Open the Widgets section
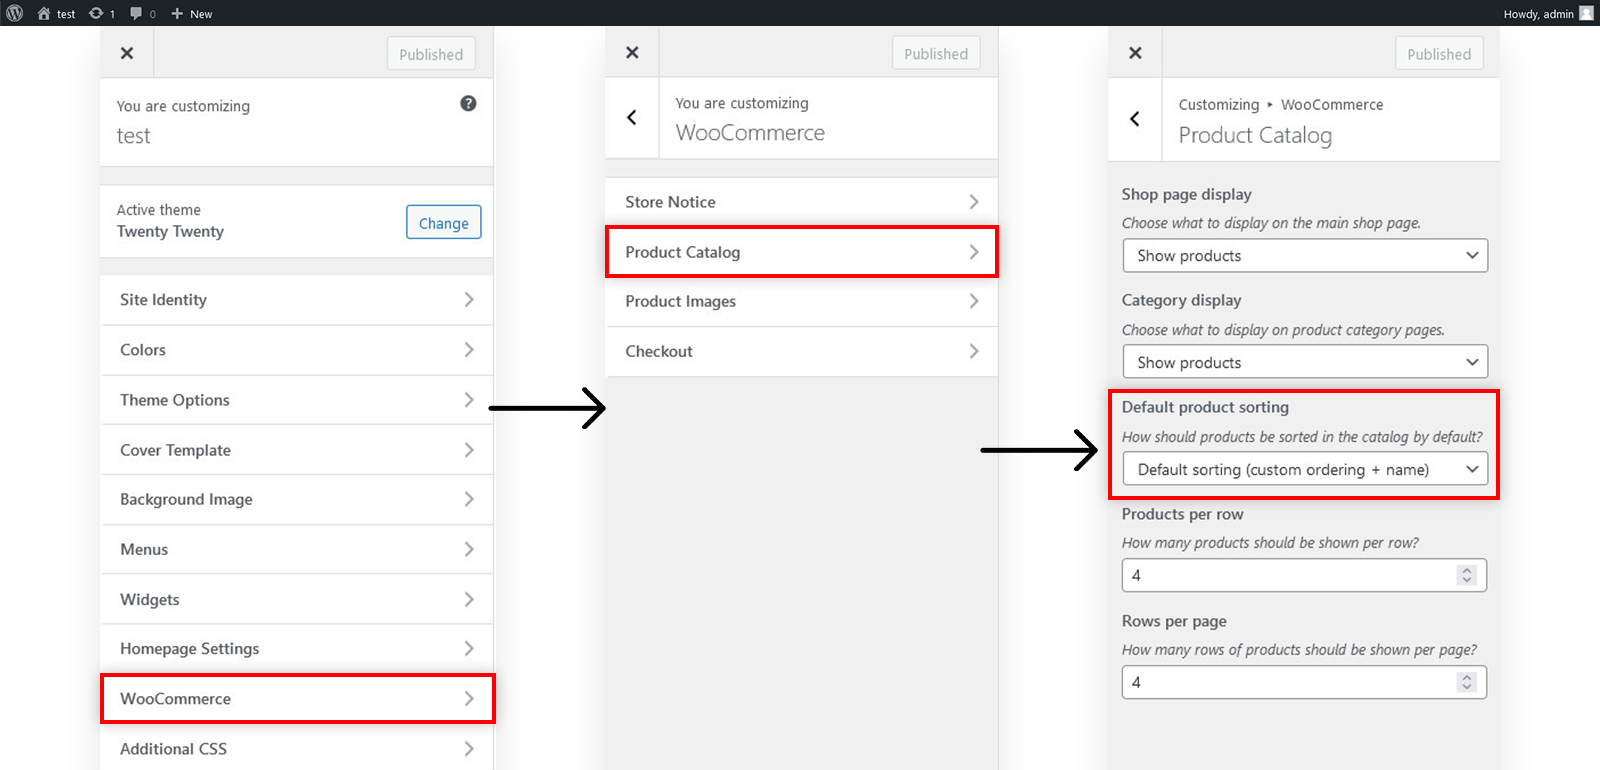This screenshot has width=1600, height=770. point(297,599)
